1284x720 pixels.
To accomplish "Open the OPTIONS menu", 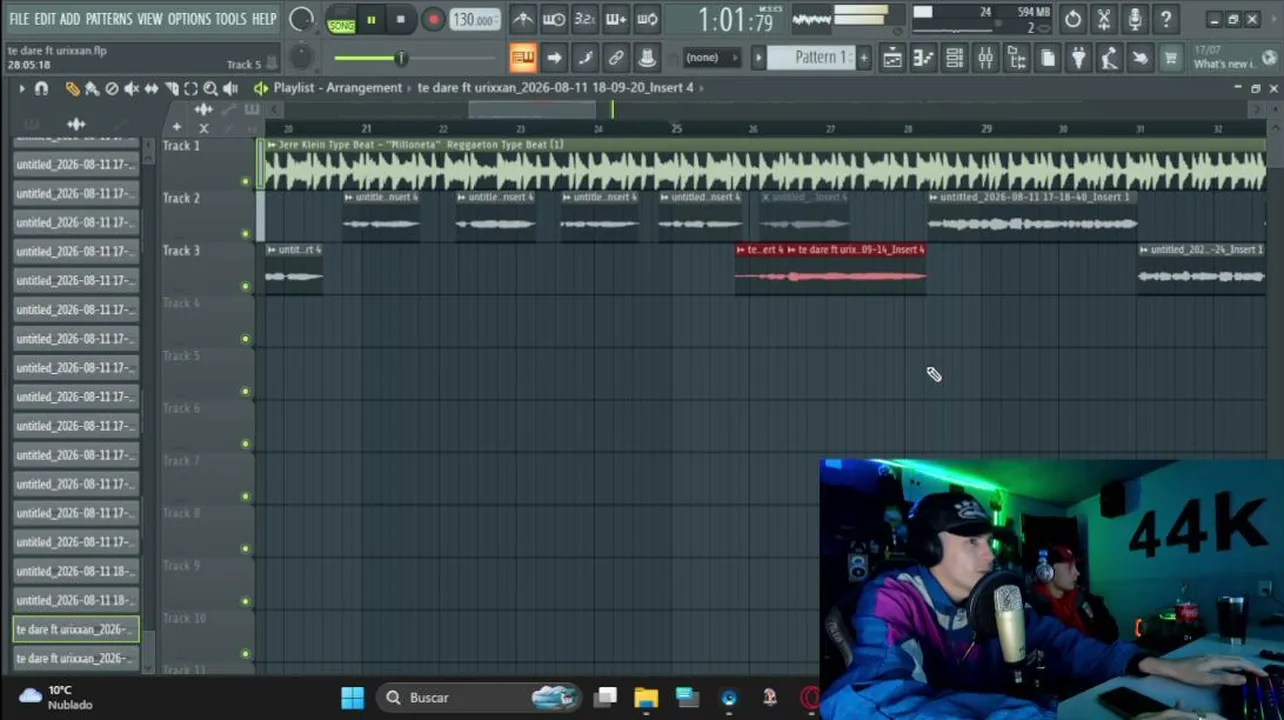I will 189,19.
